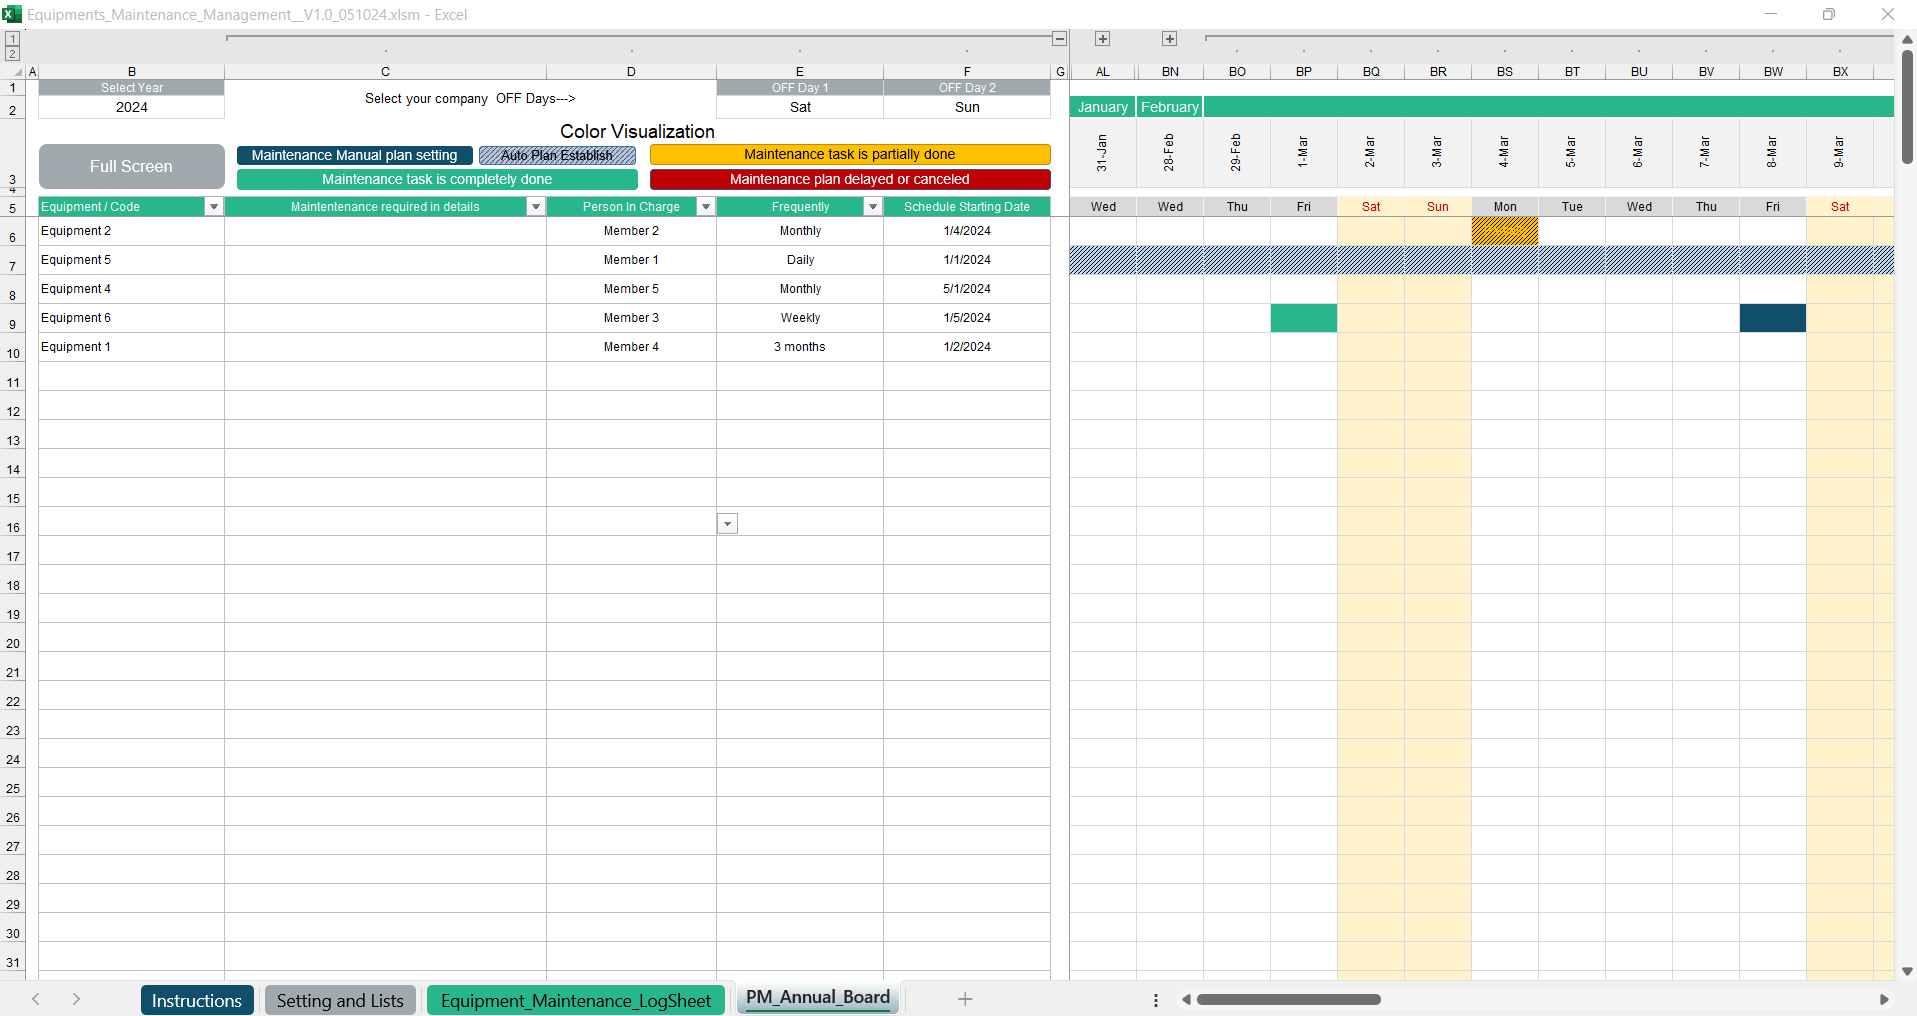Click the Excel app icon in title bar
The width and height of the screenshot is (1917, 1016).
tap(12, 14)
